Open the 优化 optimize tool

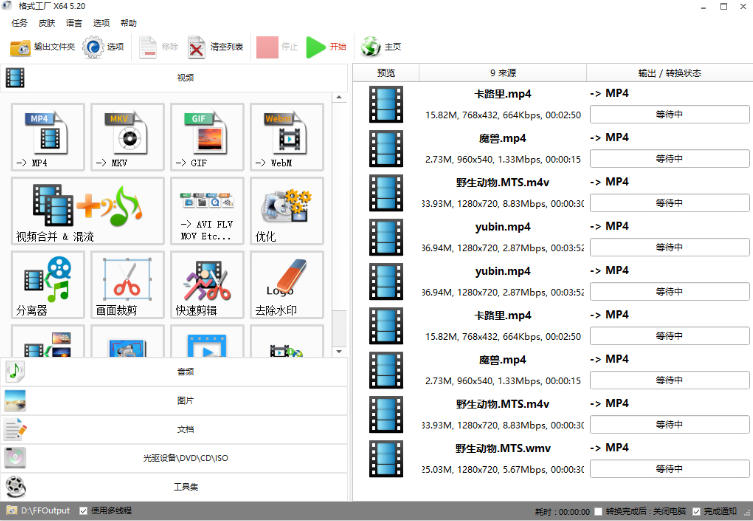[x=287, y=211]
